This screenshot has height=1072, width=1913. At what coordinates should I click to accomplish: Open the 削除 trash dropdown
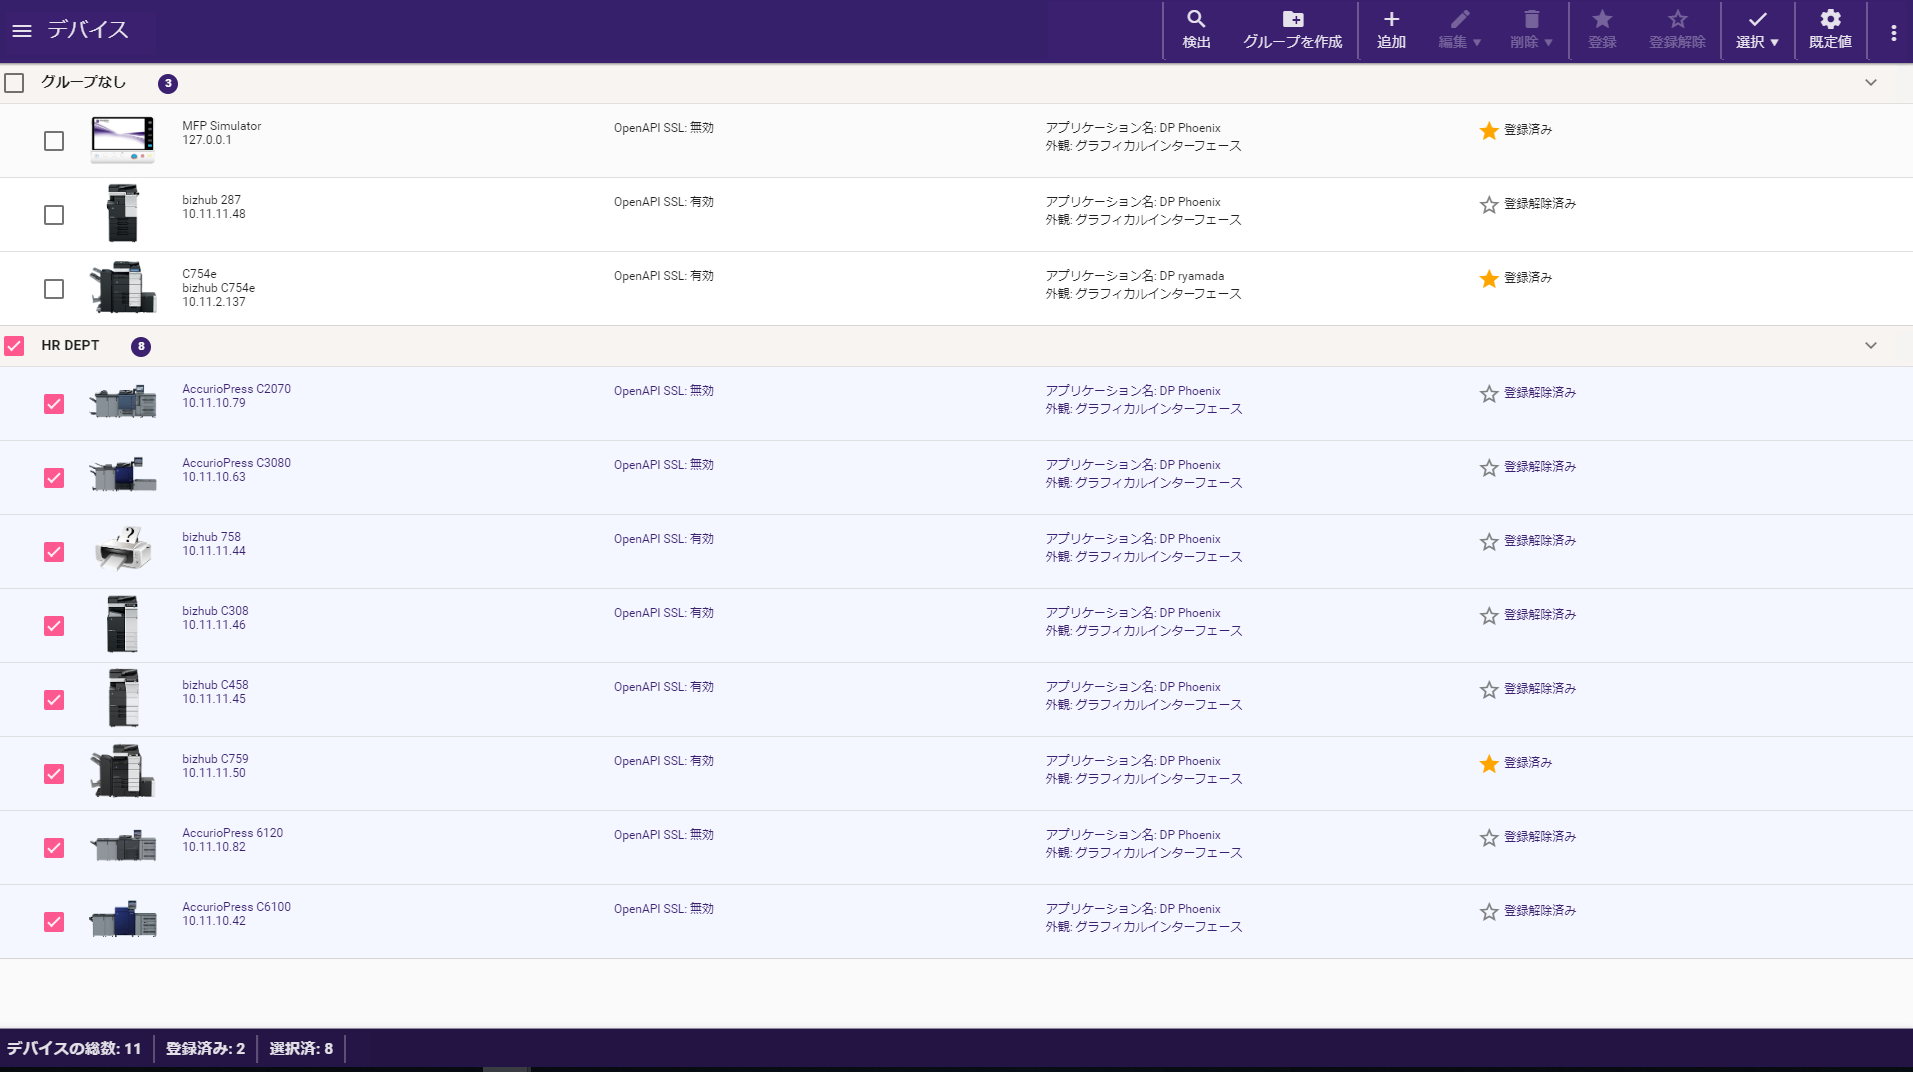click(x=1531, y=30)
